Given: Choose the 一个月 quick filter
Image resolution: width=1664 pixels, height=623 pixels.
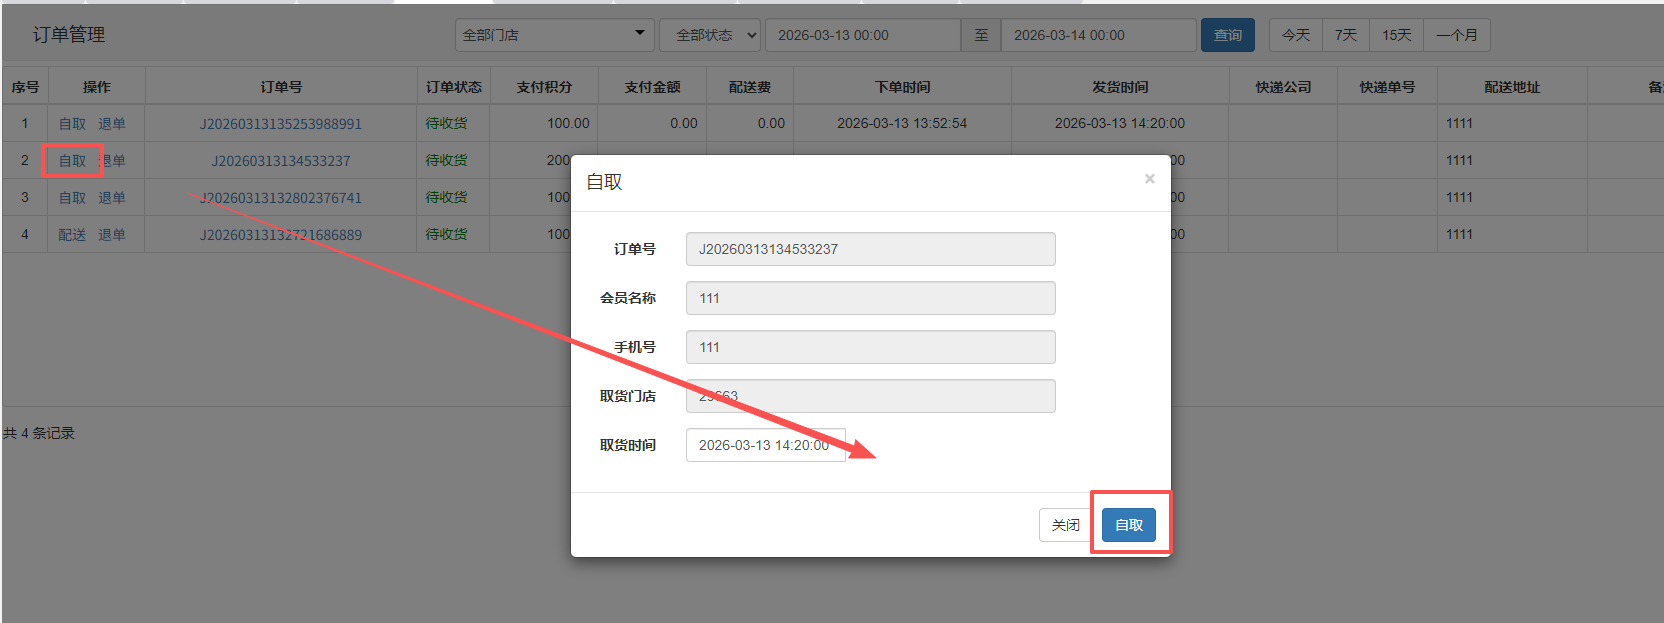Looking at the screenshot, I should pyautogui.click(x=1456, y=35).
